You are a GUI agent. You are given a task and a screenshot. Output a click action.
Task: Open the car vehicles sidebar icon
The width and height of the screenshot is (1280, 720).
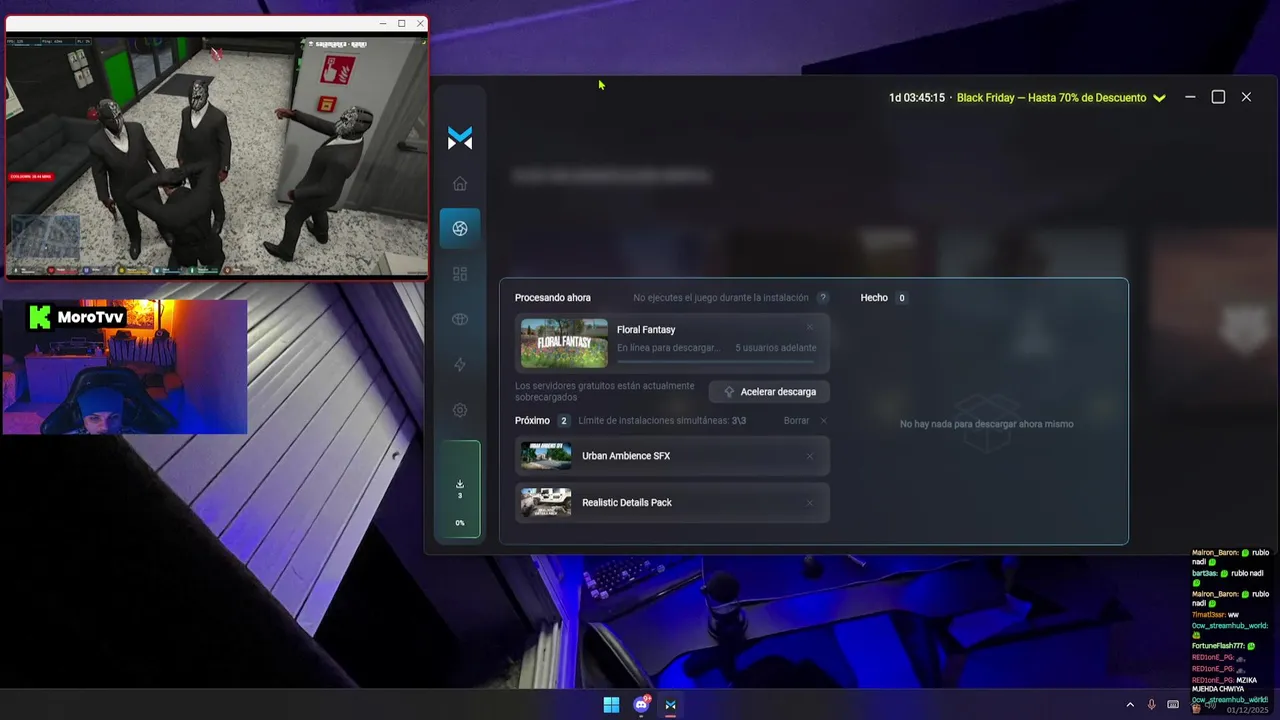point(460,319)
